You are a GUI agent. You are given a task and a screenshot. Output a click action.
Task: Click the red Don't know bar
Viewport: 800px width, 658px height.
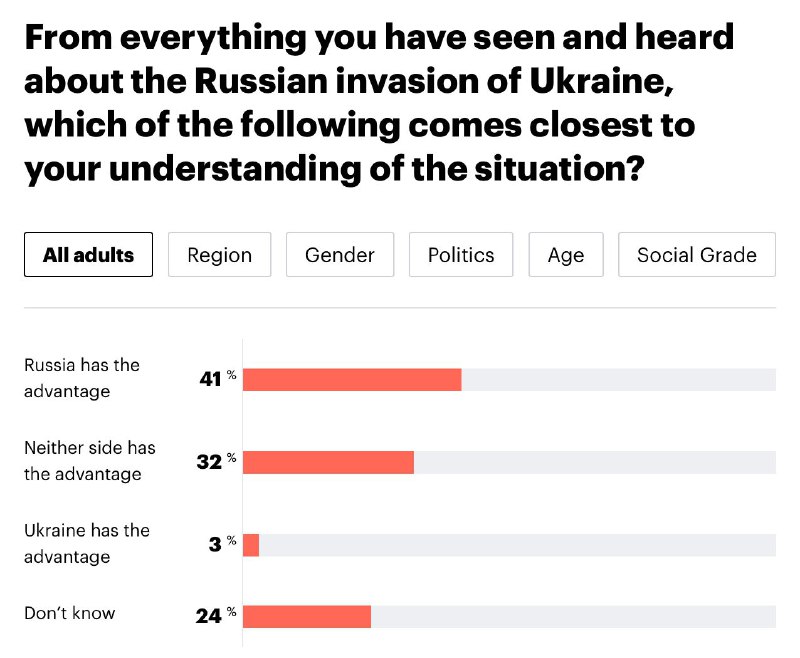pyautogui.click(x=307, y=617)
